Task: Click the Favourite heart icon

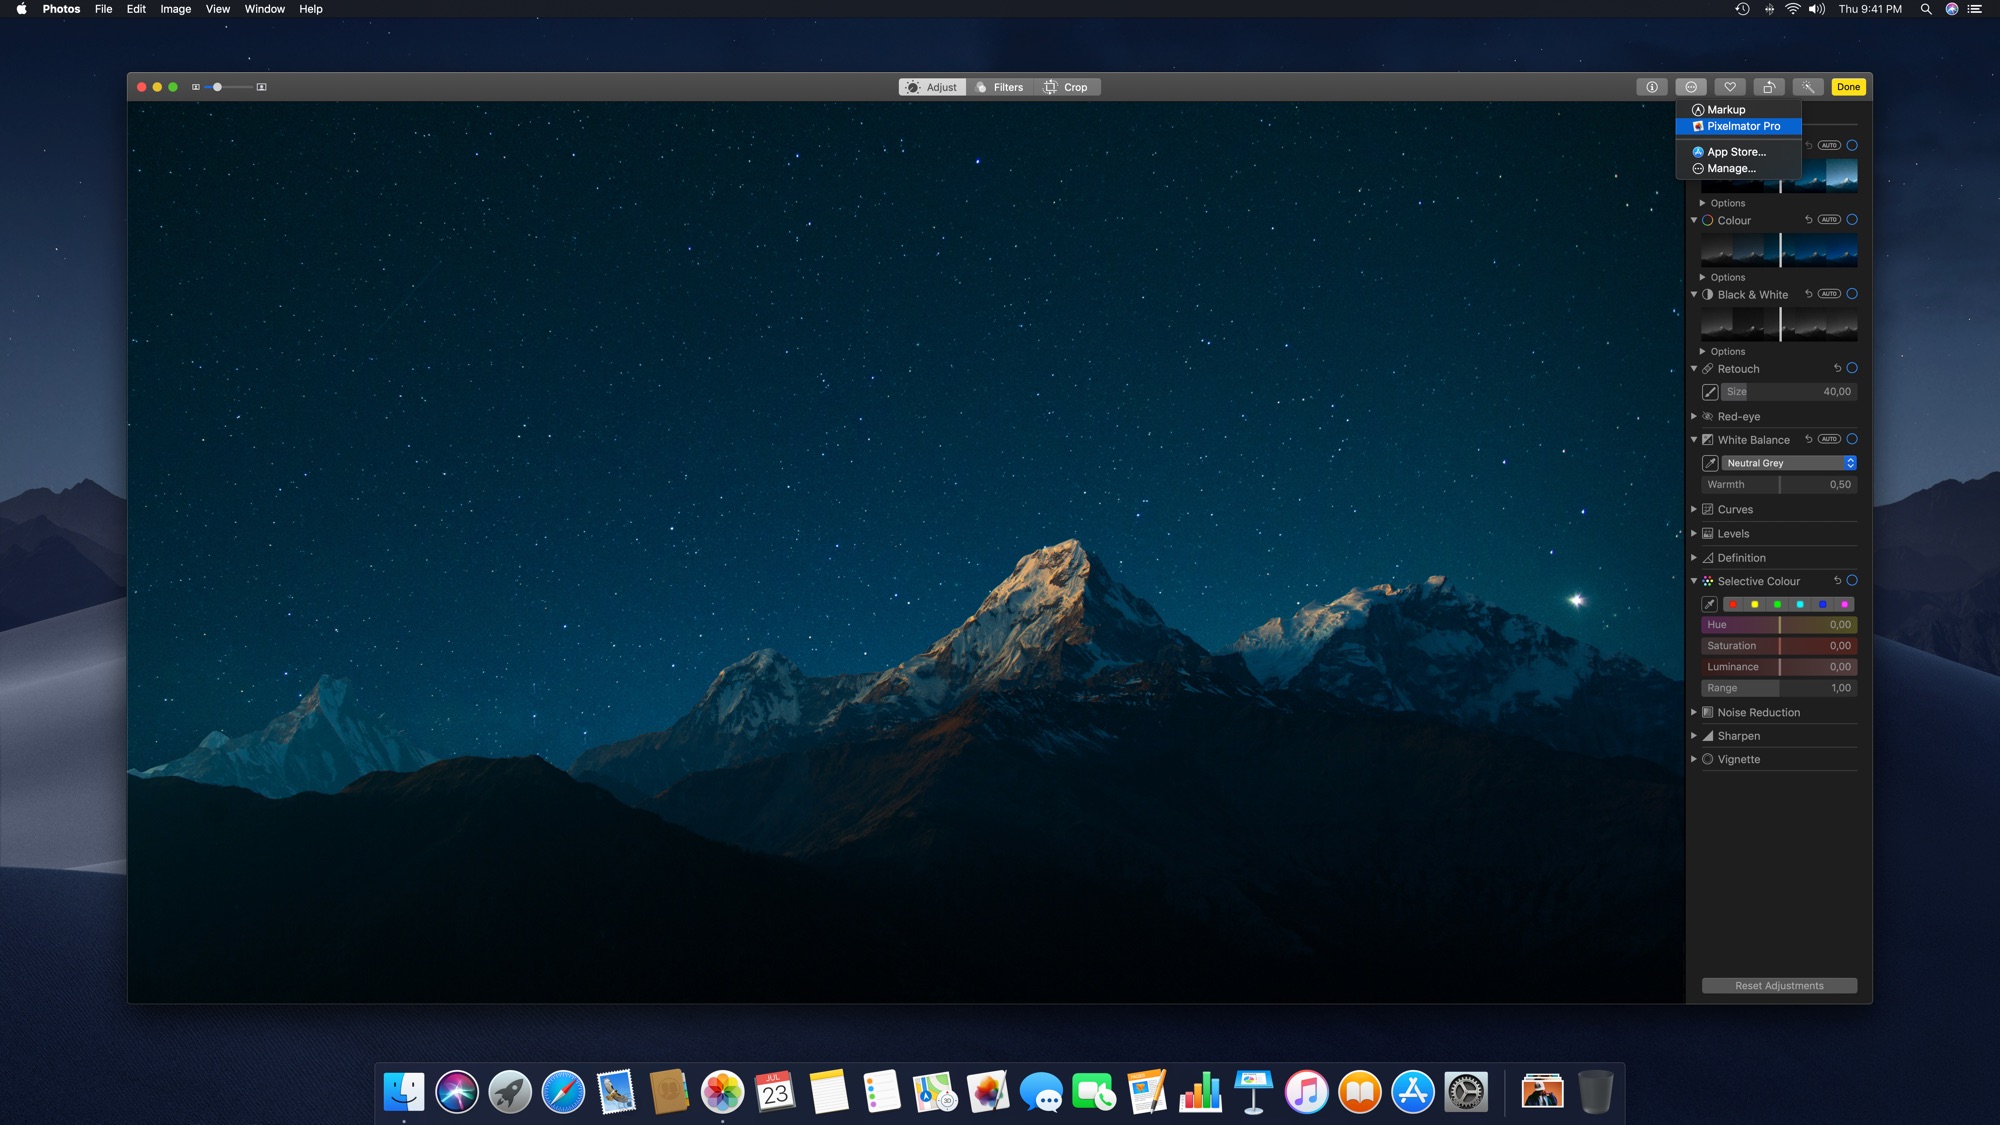Action: pyautogui.click(x=1730, y=87)
